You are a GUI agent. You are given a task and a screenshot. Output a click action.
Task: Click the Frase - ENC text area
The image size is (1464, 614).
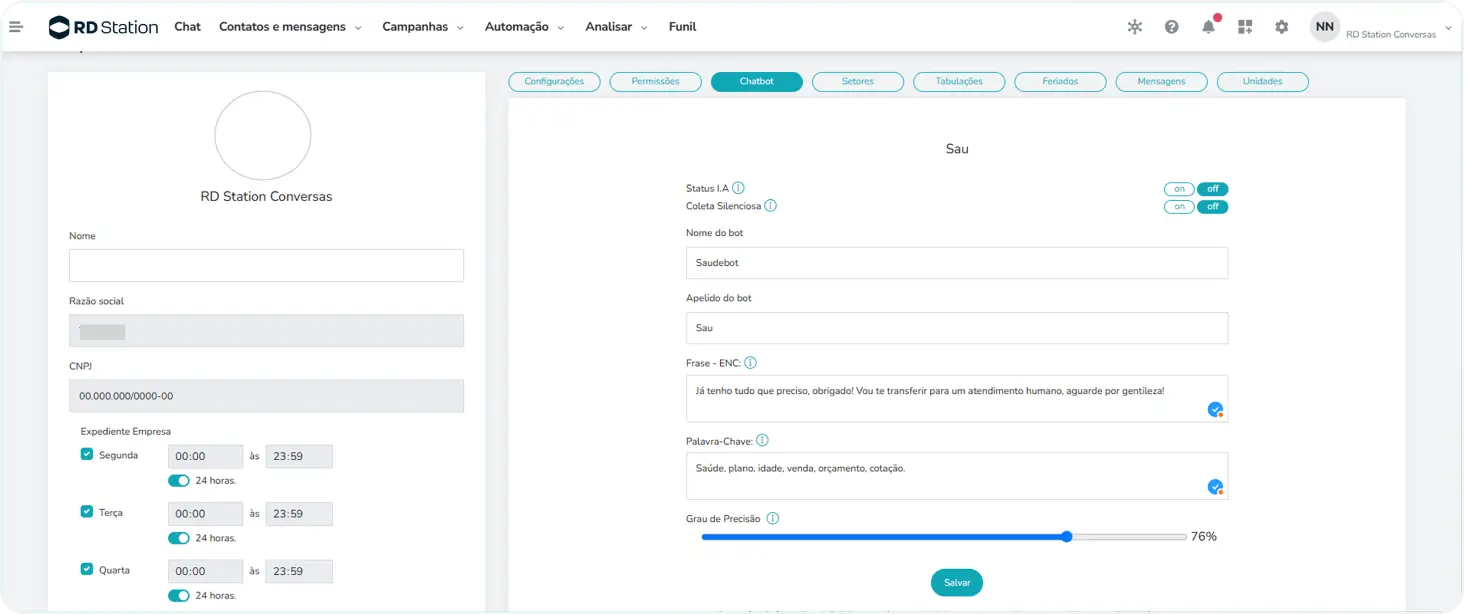click(957, 399)
